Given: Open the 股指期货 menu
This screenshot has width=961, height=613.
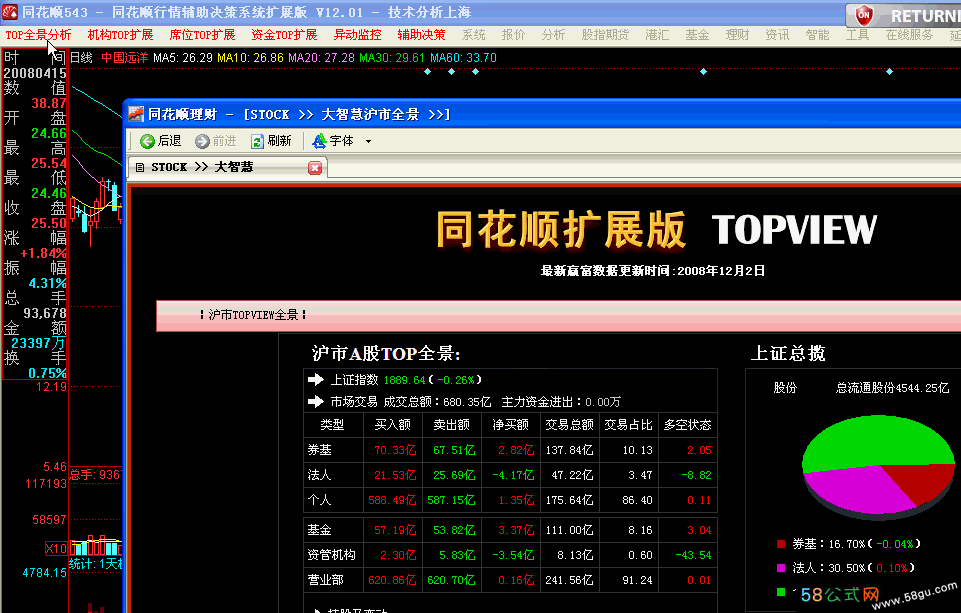Looking at the screenshot, I should (606, 35).
